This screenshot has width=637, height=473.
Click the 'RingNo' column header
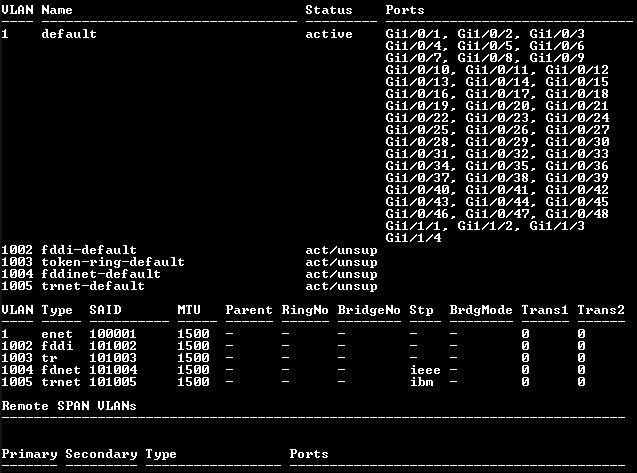coord(305,310)
